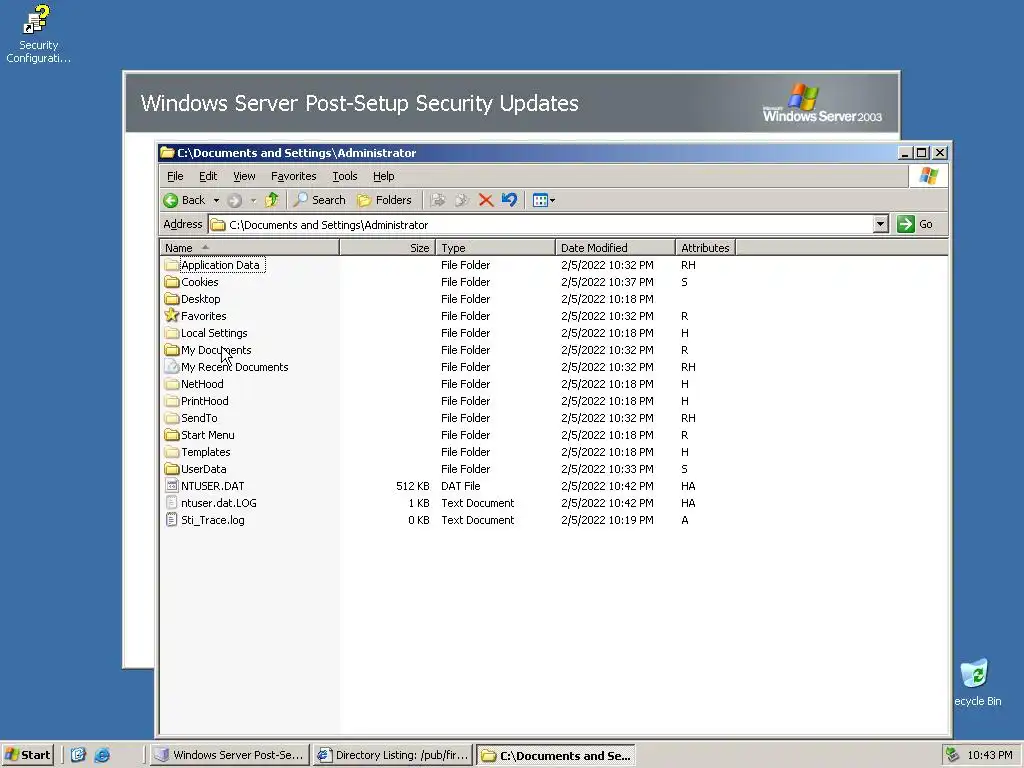The width and height of the screenshot is (1024, 768).
Task: Launch Internet Explorer from quick launch
Action: tap(103, 755)
